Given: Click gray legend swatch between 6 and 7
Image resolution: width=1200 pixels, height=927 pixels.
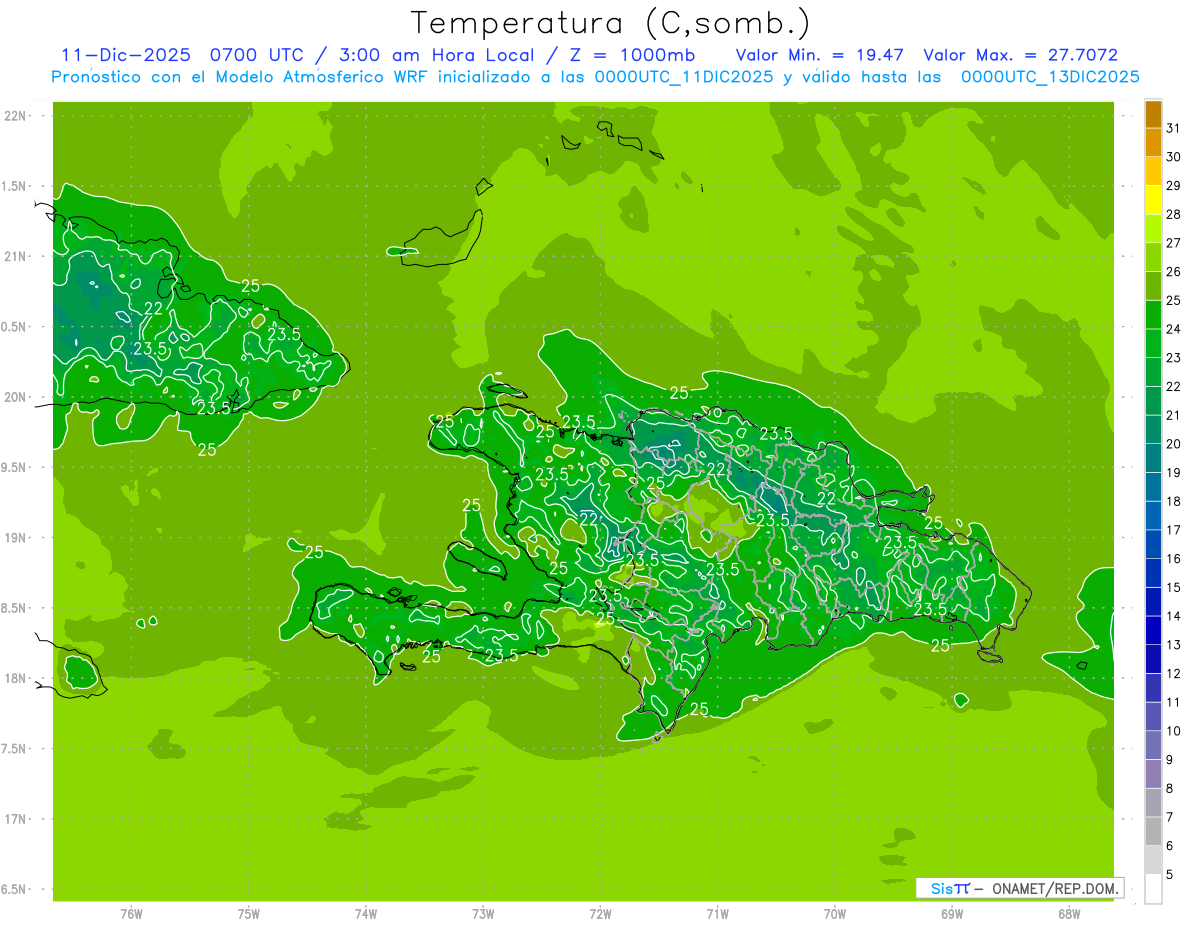Looking at the screenshot, I should coord(1153,831).
